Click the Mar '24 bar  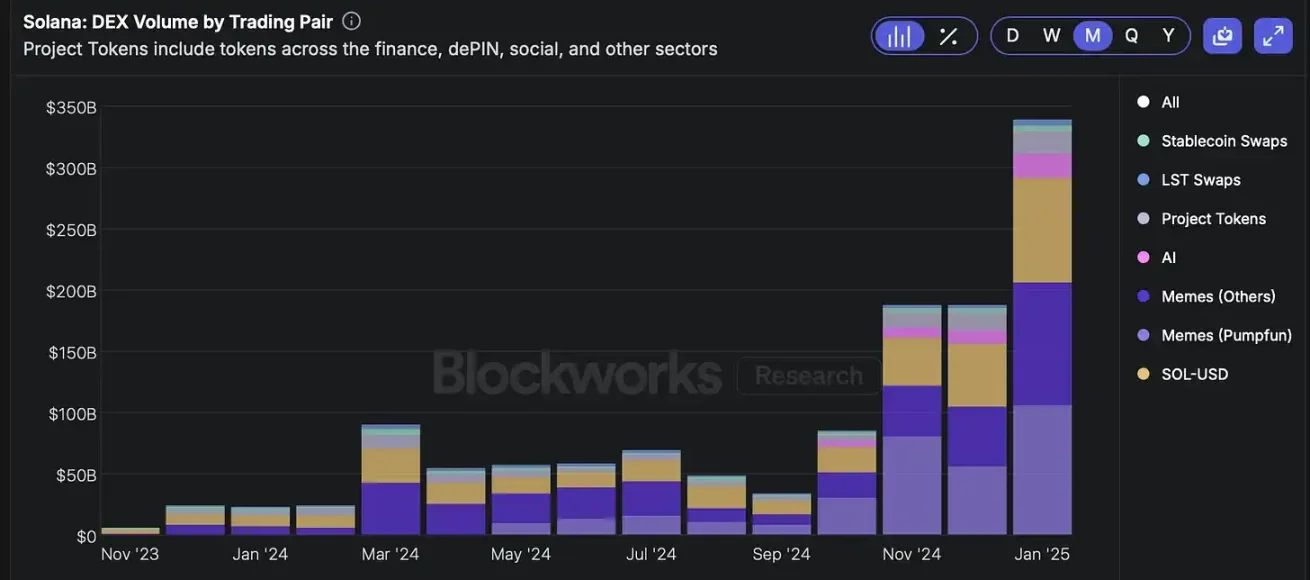(x=390, y=480)
